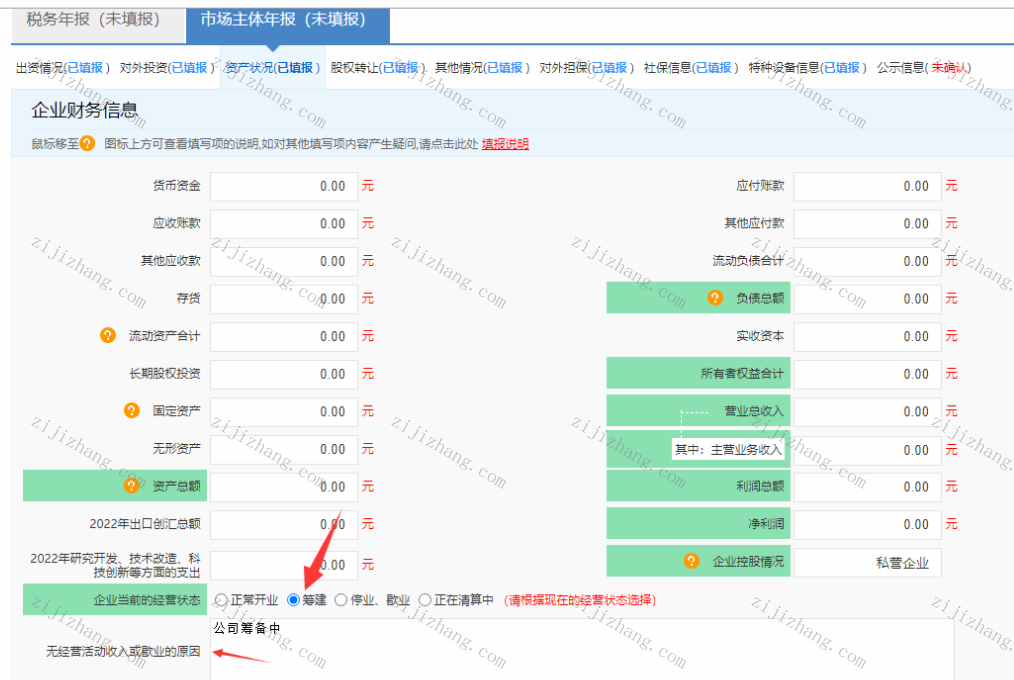
Task: Open 社保信息 section
Action: point(691,68)
